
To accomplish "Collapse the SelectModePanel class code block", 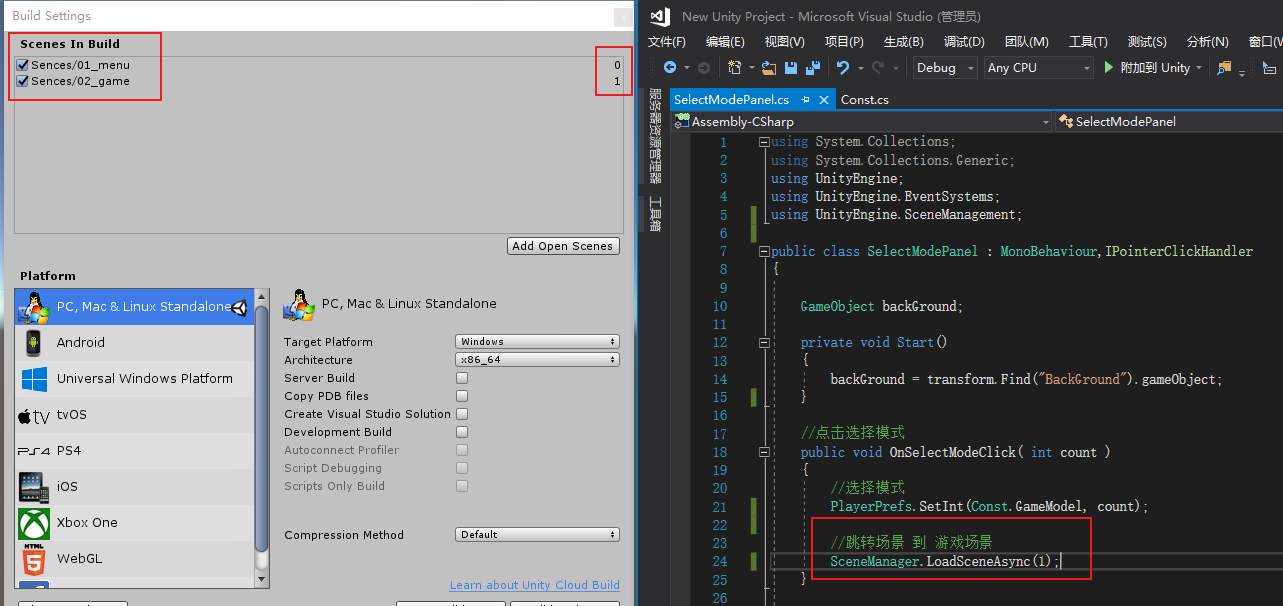I will coord(764,252).
